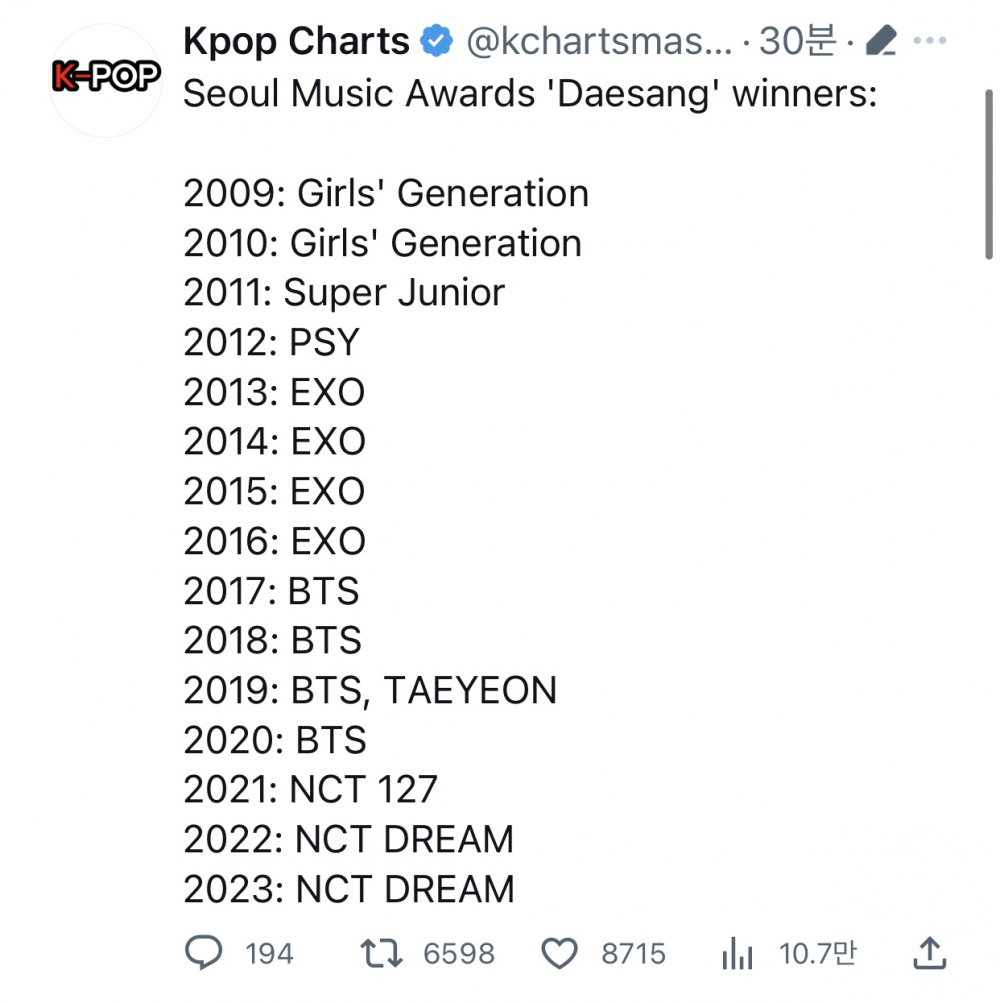The width and height of the screenshot is (1000, 1003).
Task: Click the reply speech bubble icon
Action: click(203, 952)
